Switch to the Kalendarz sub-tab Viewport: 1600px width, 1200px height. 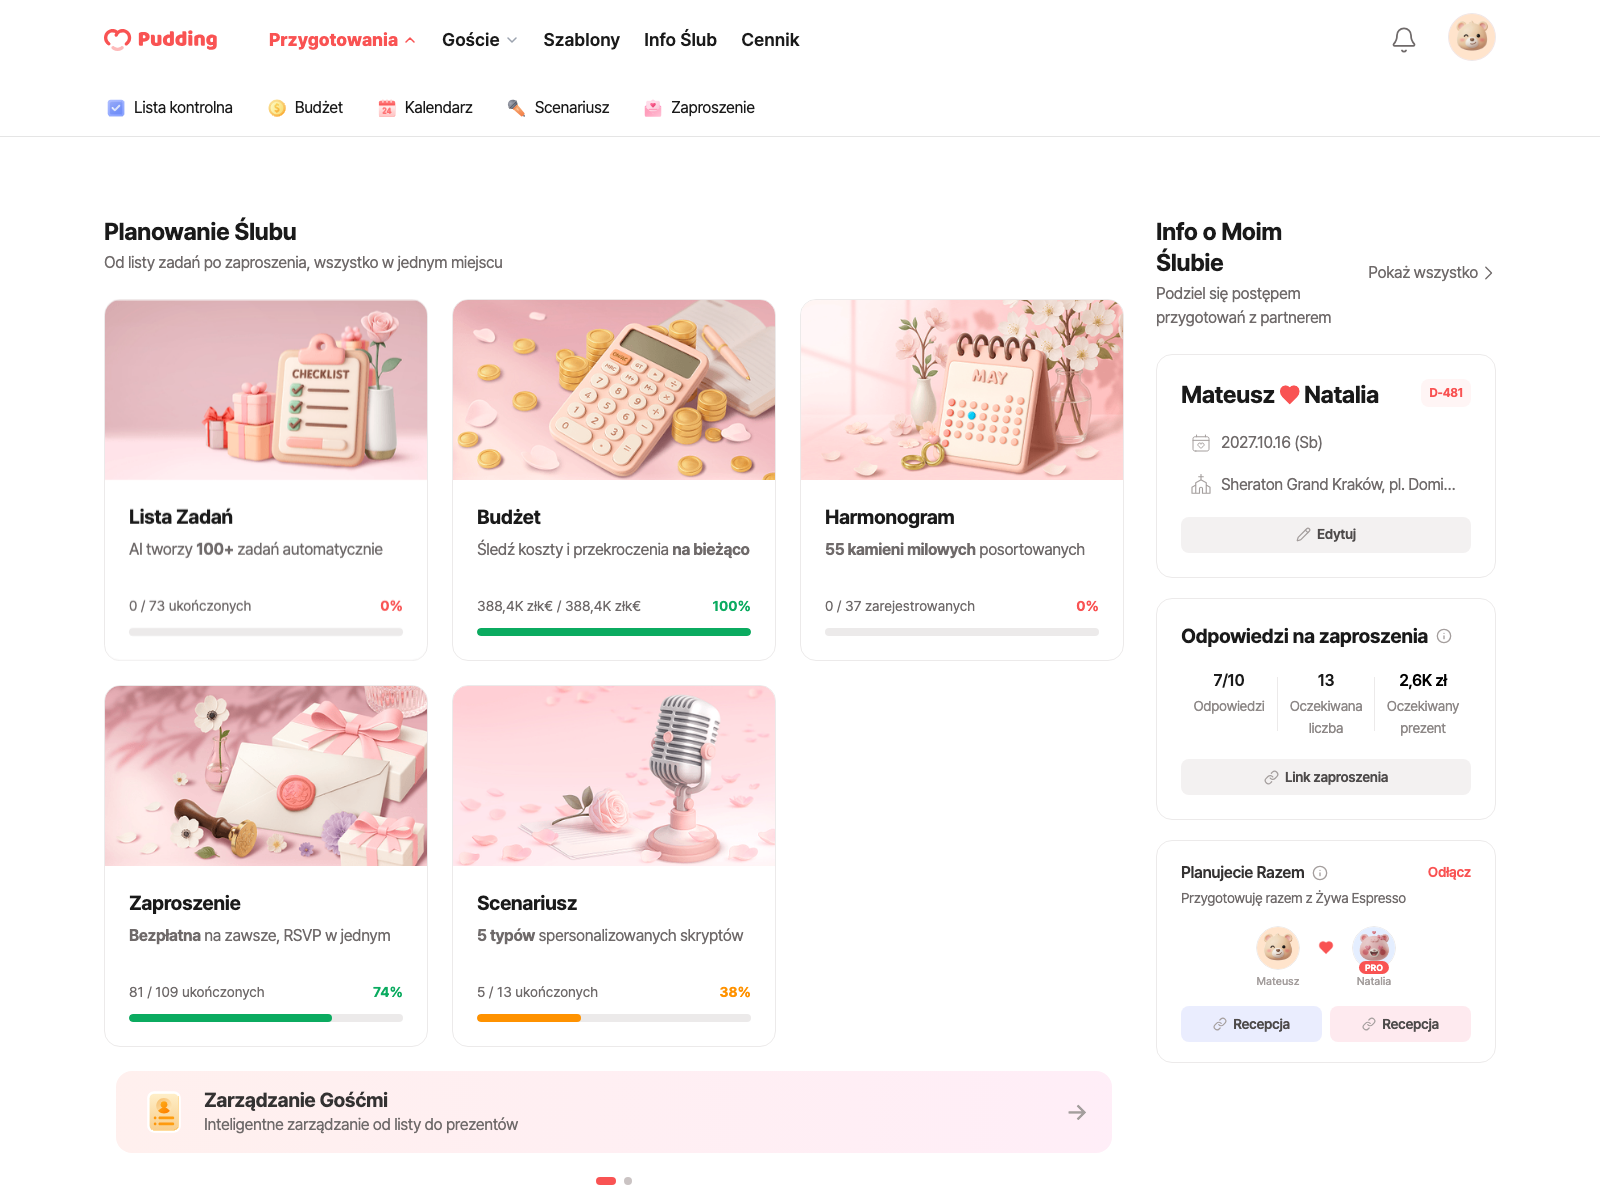tap(425, 108)
